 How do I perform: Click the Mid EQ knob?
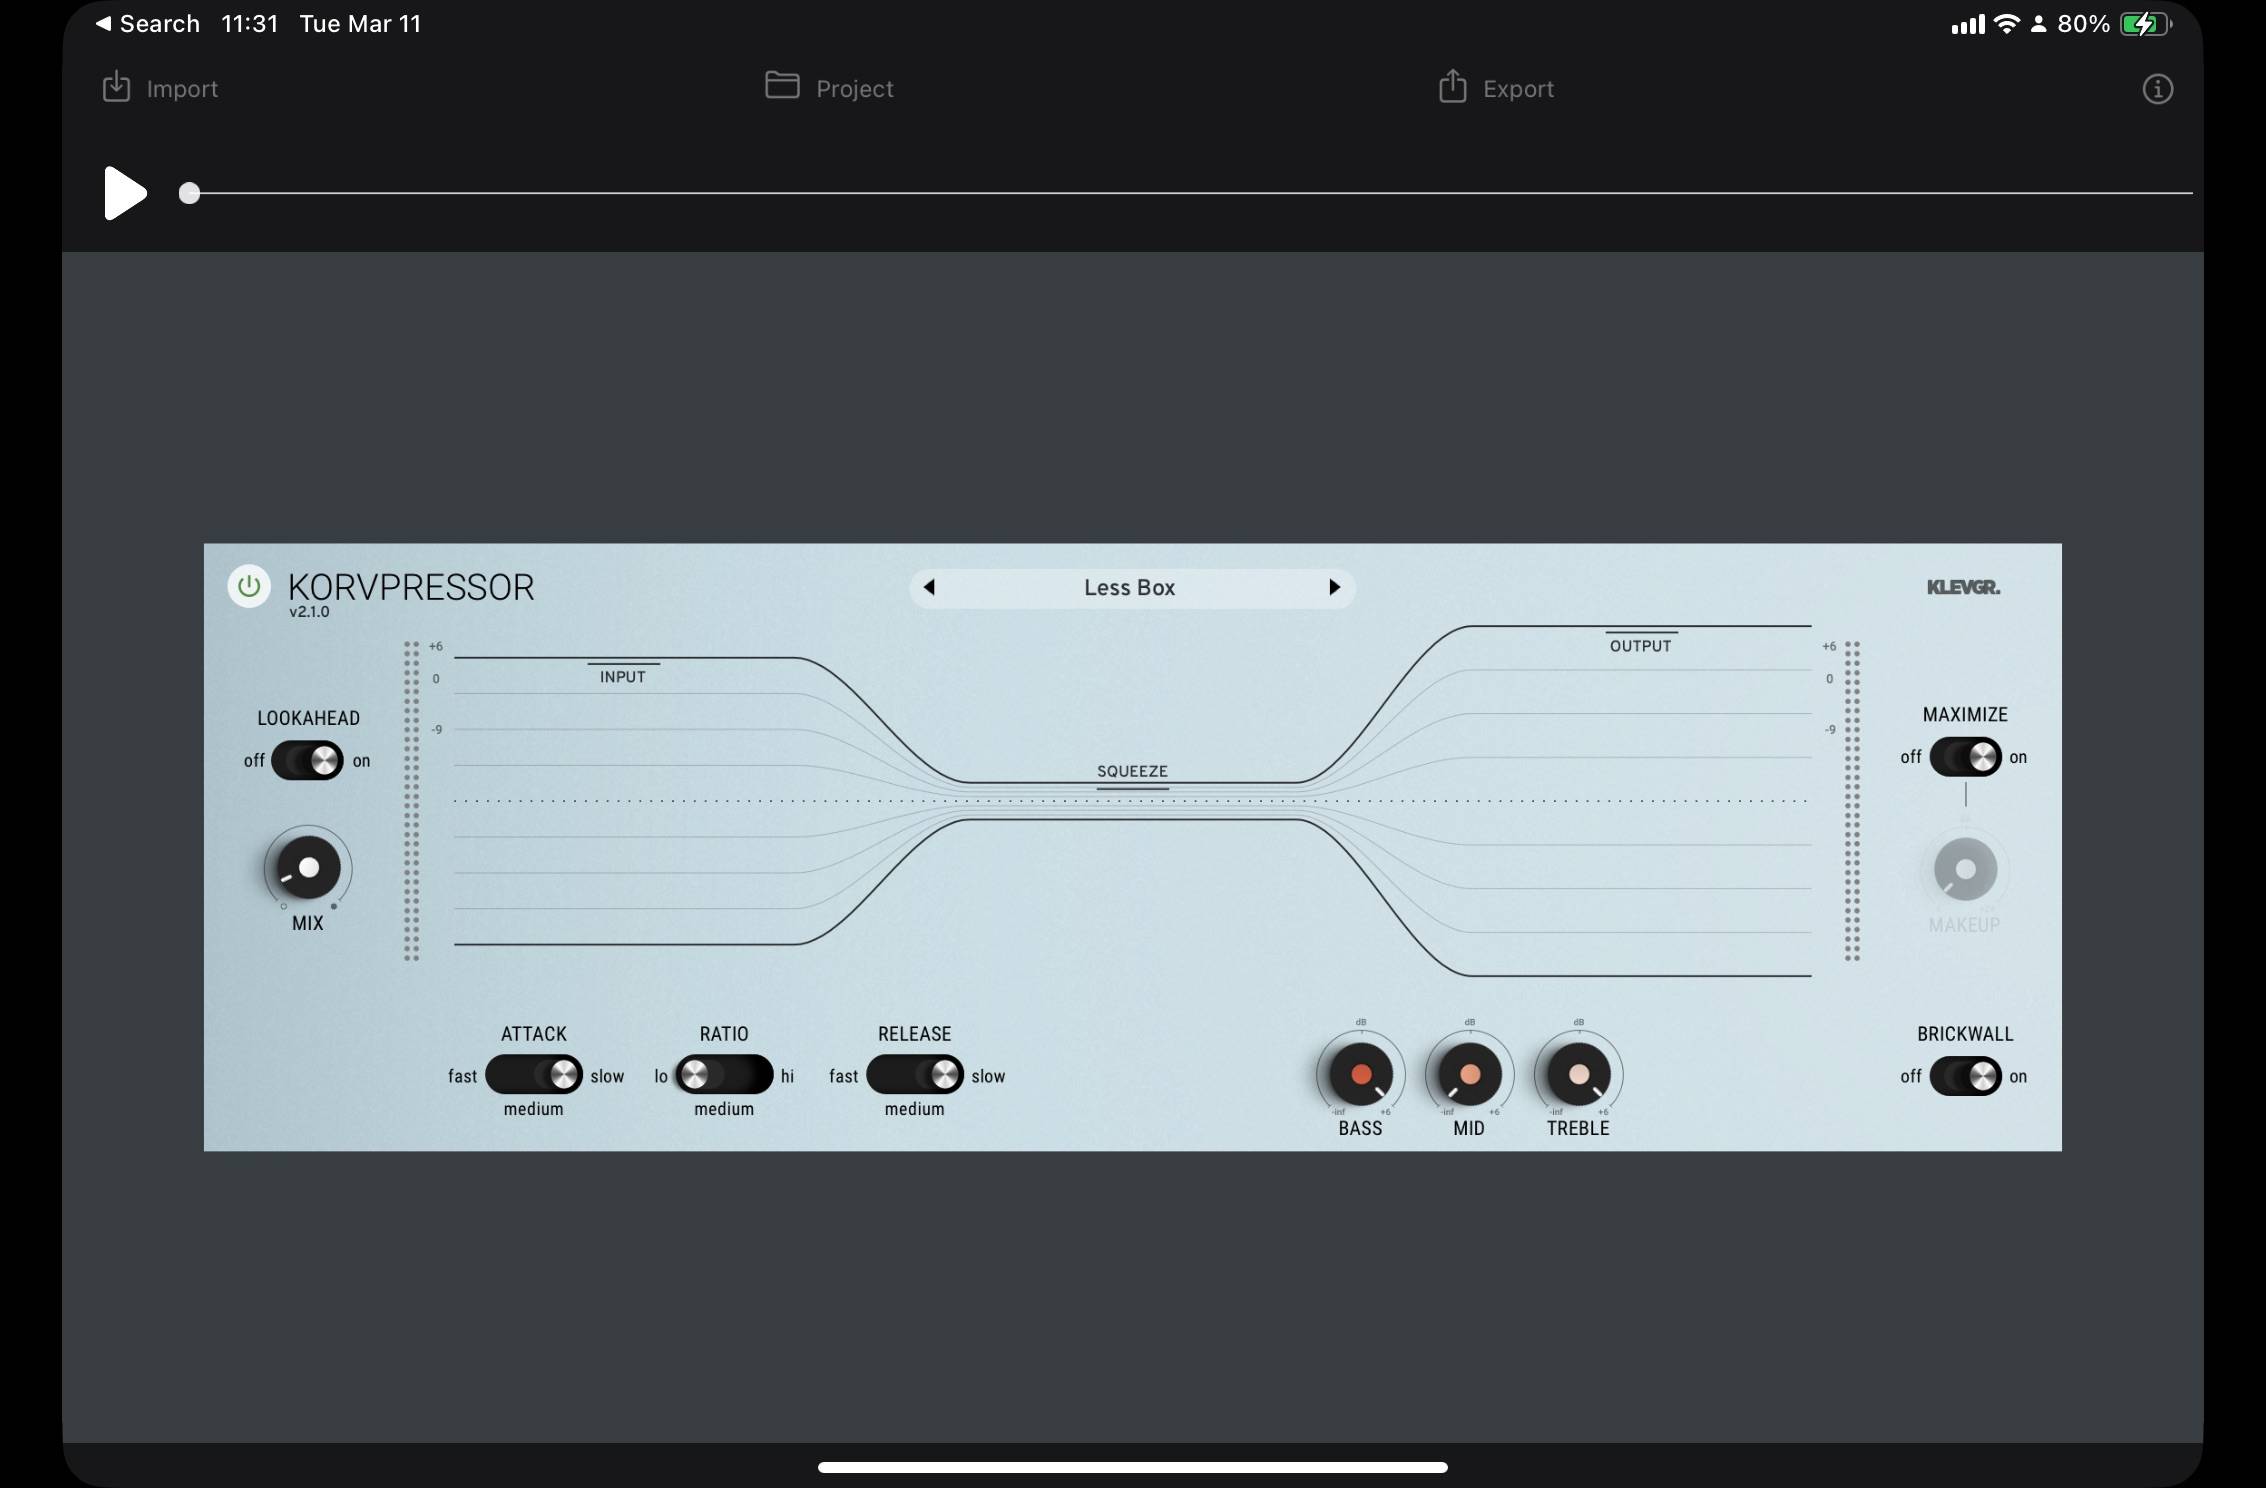point(1469,1075)
